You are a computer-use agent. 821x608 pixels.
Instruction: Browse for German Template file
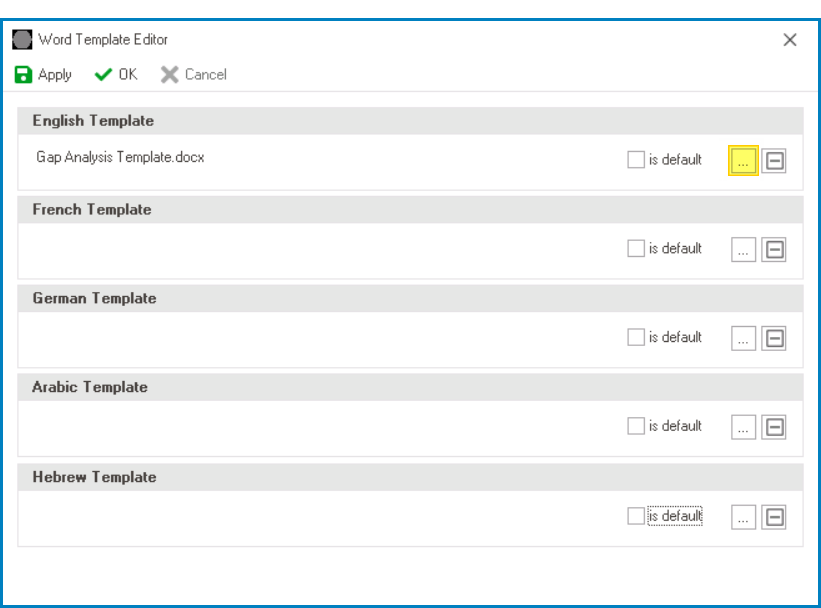pos(742,338)
